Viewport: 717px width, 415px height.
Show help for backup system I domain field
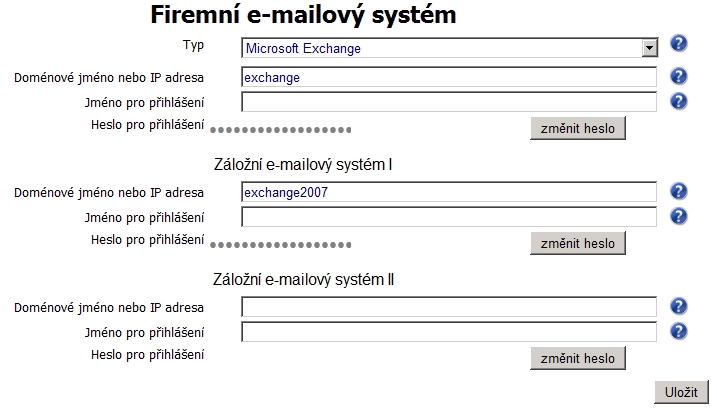(679, 192)
